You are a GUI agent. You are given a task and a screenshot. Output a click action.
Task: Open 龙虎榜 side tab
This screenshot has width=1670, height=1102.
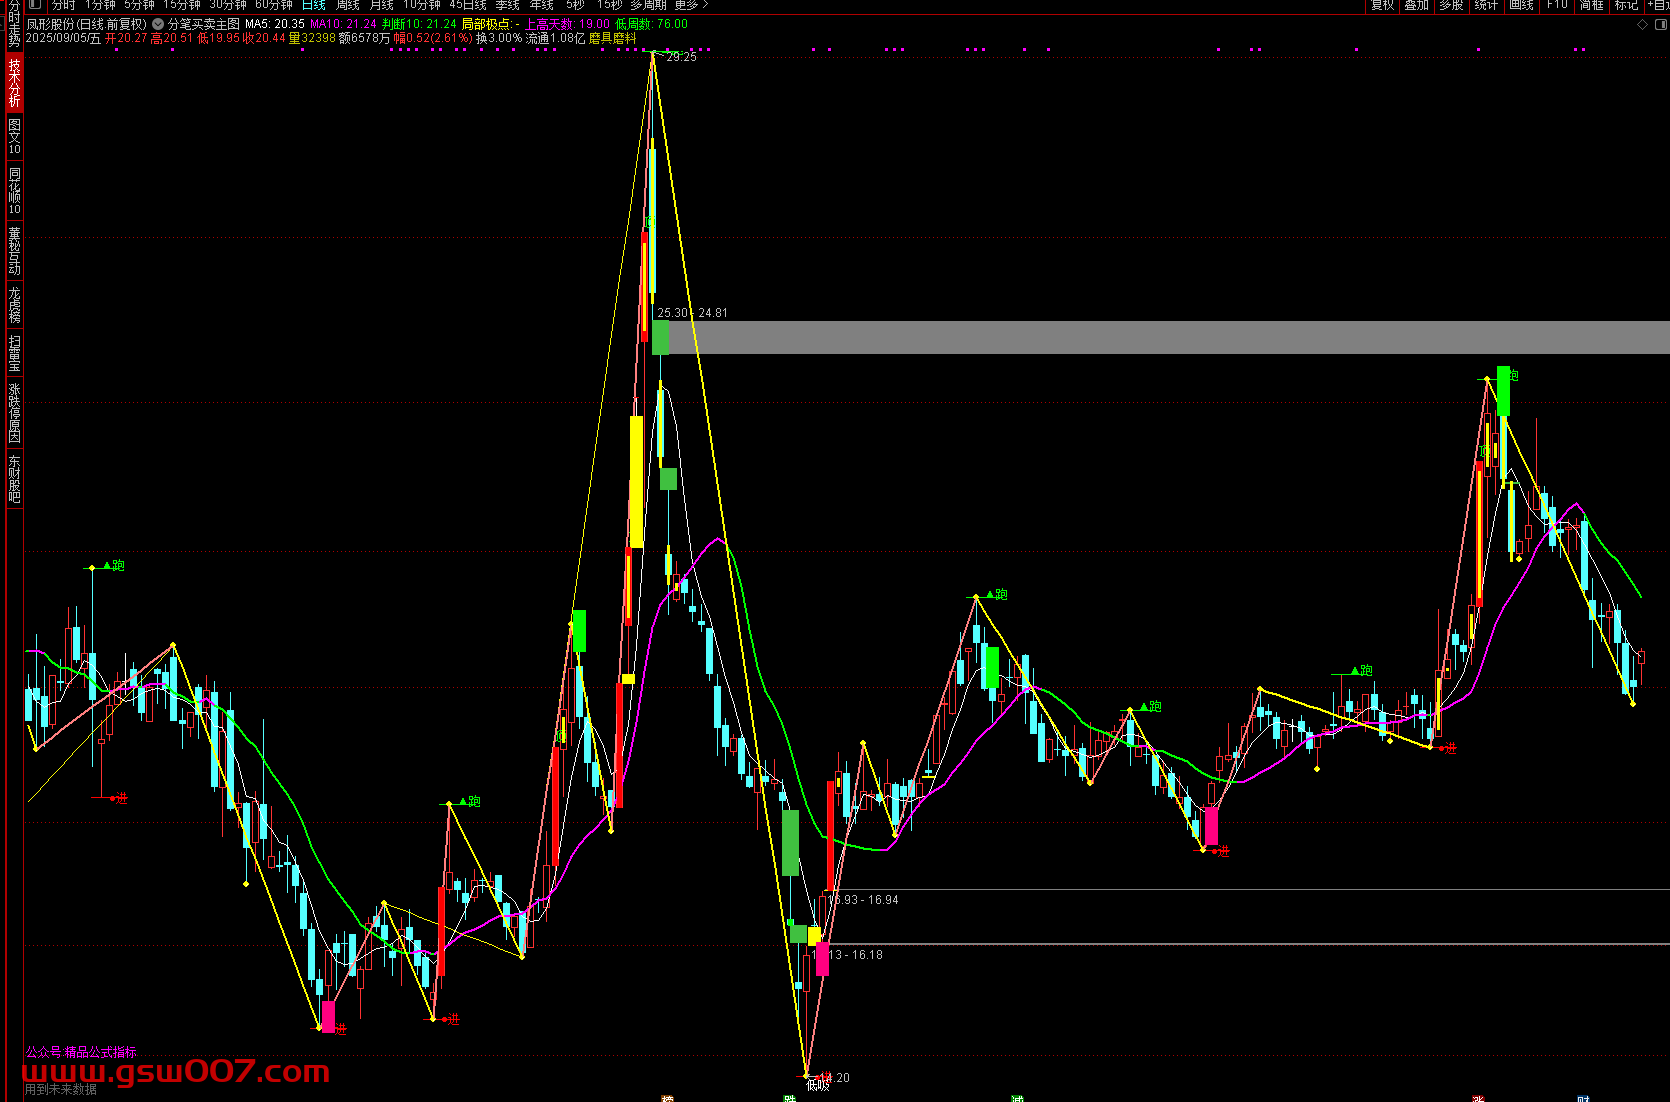pyautogui.click(x=14, y=305)
